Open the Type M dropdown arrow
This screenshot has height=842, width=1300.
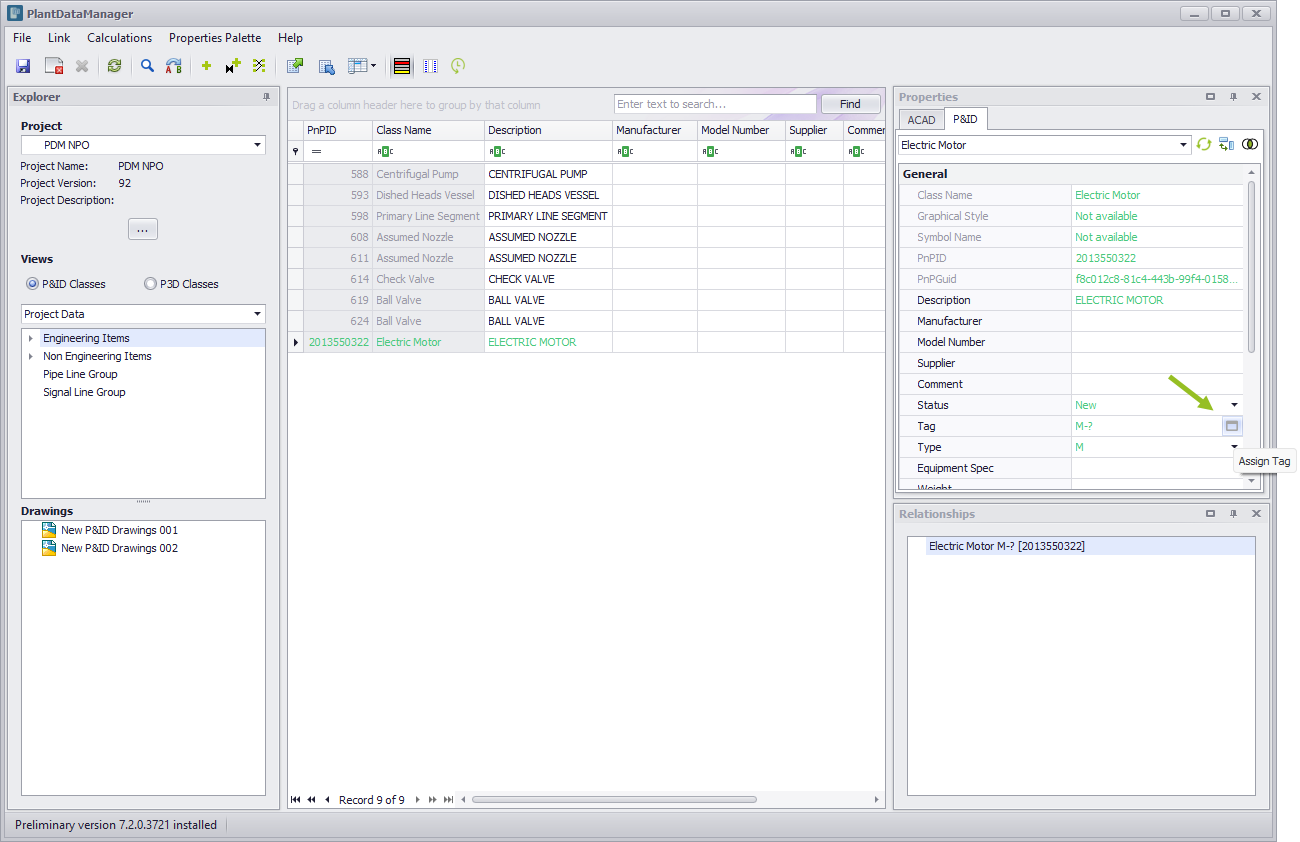pyautogui.click(x=1234, y=447)
